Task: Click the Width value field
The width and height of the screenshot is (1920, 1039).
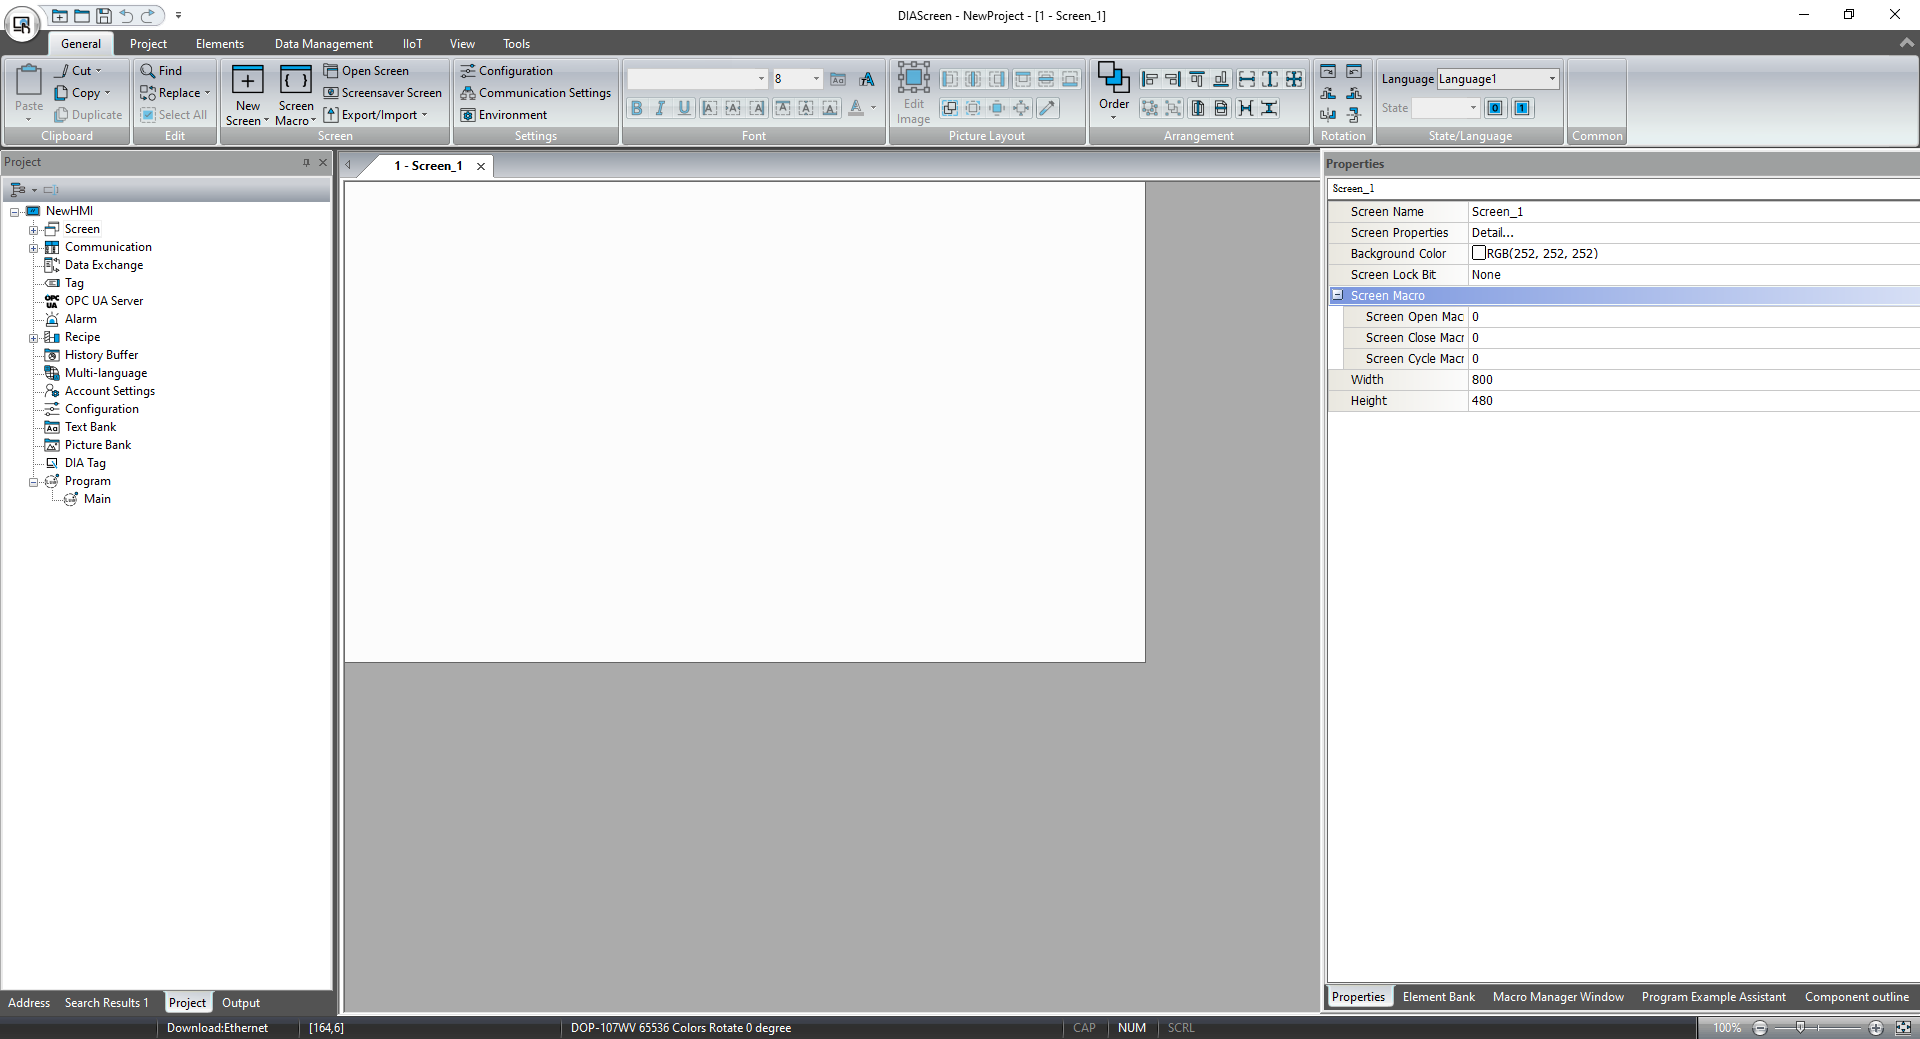Action: (1690, 380)
